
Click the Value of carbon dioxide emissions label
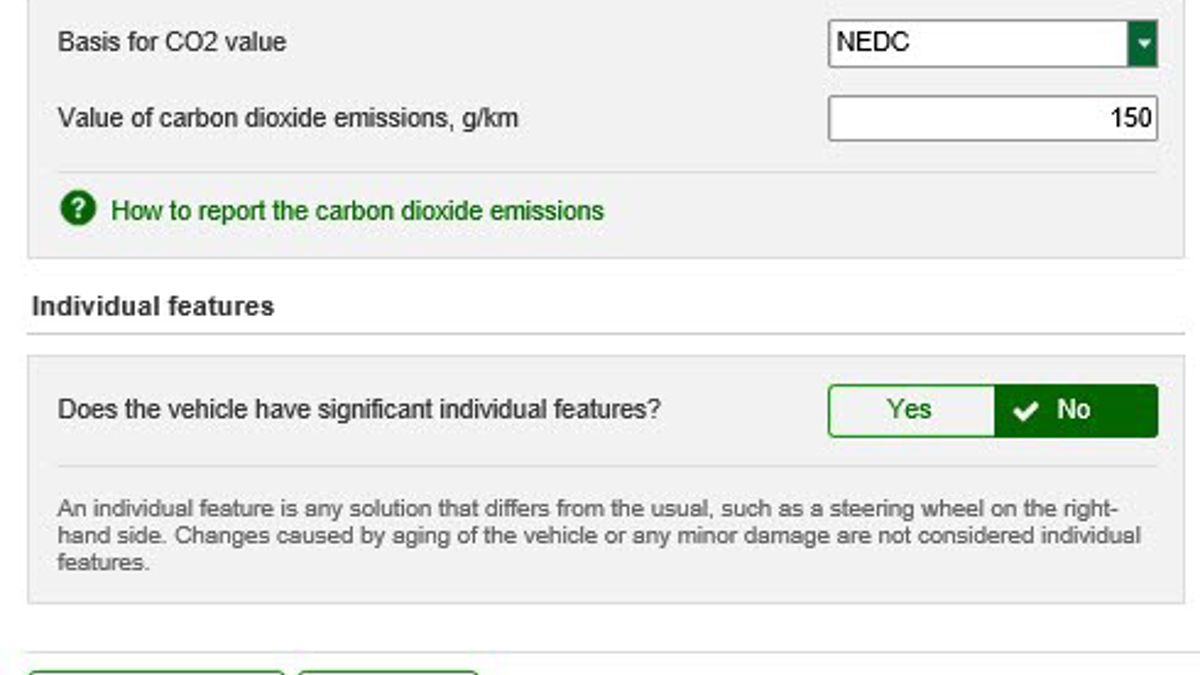288,119
